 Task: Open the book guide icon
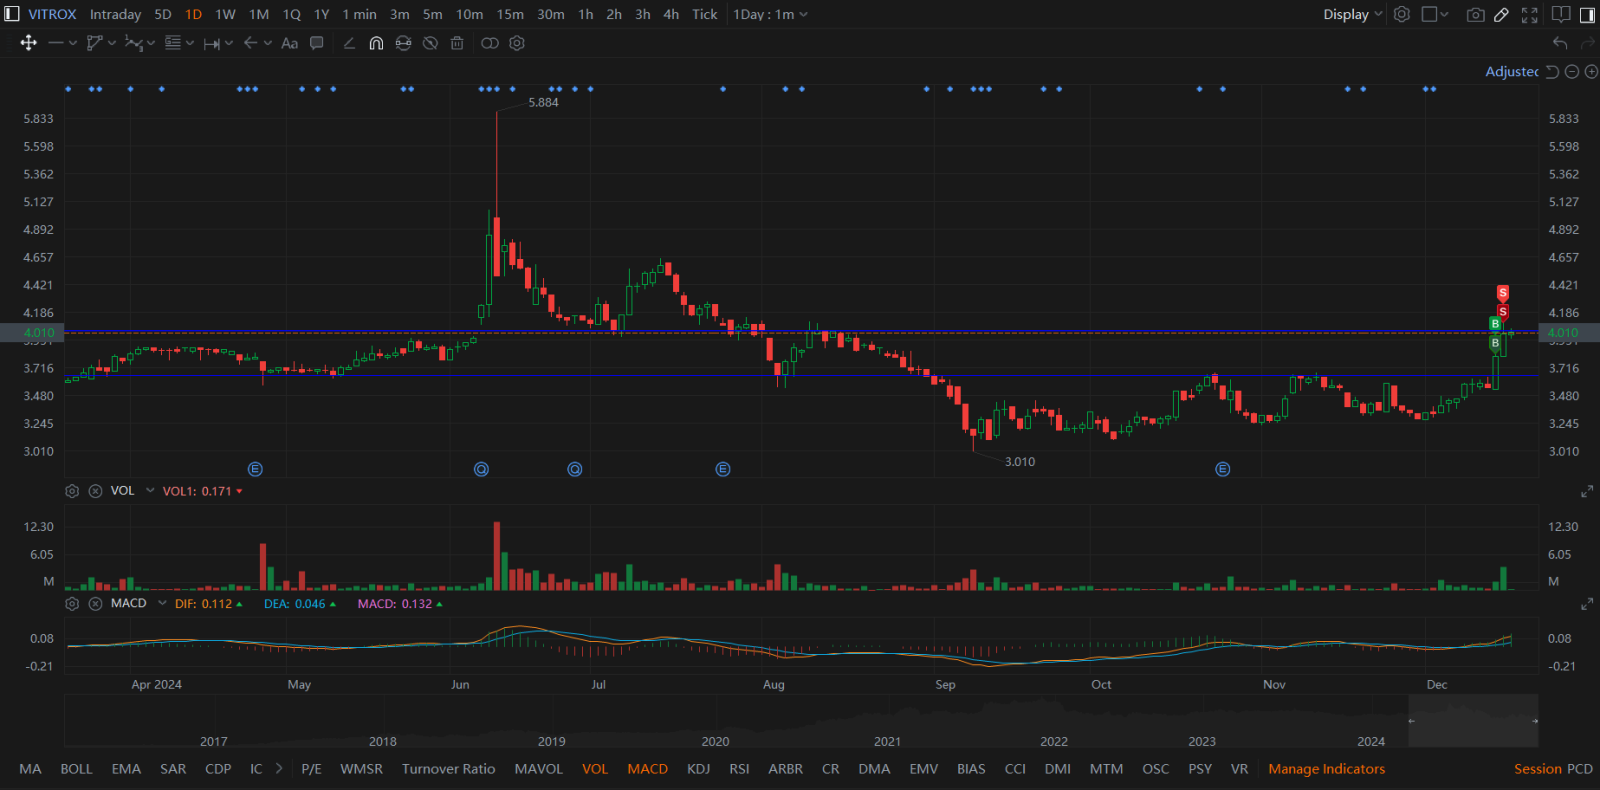[x=1561, y=14]
